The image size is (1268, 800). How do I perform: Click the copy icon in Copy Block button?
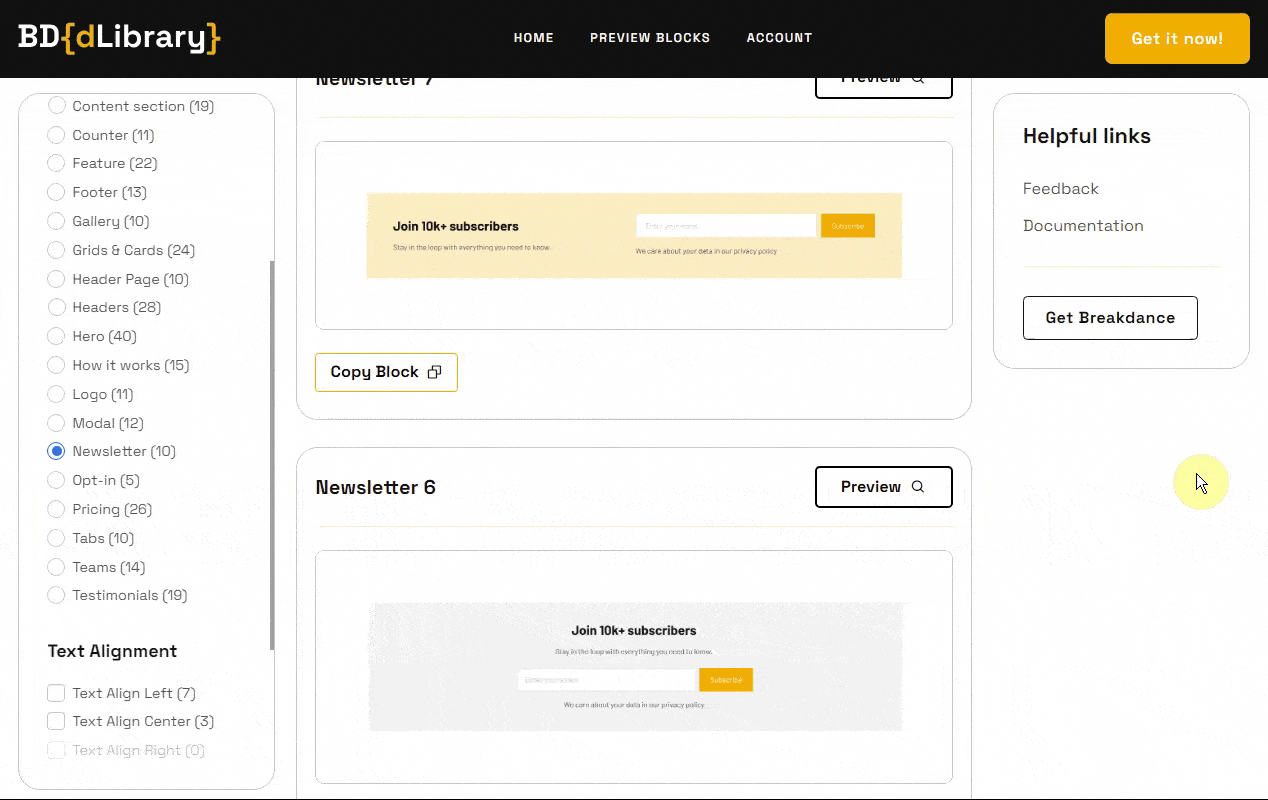[x=434, y=372]
